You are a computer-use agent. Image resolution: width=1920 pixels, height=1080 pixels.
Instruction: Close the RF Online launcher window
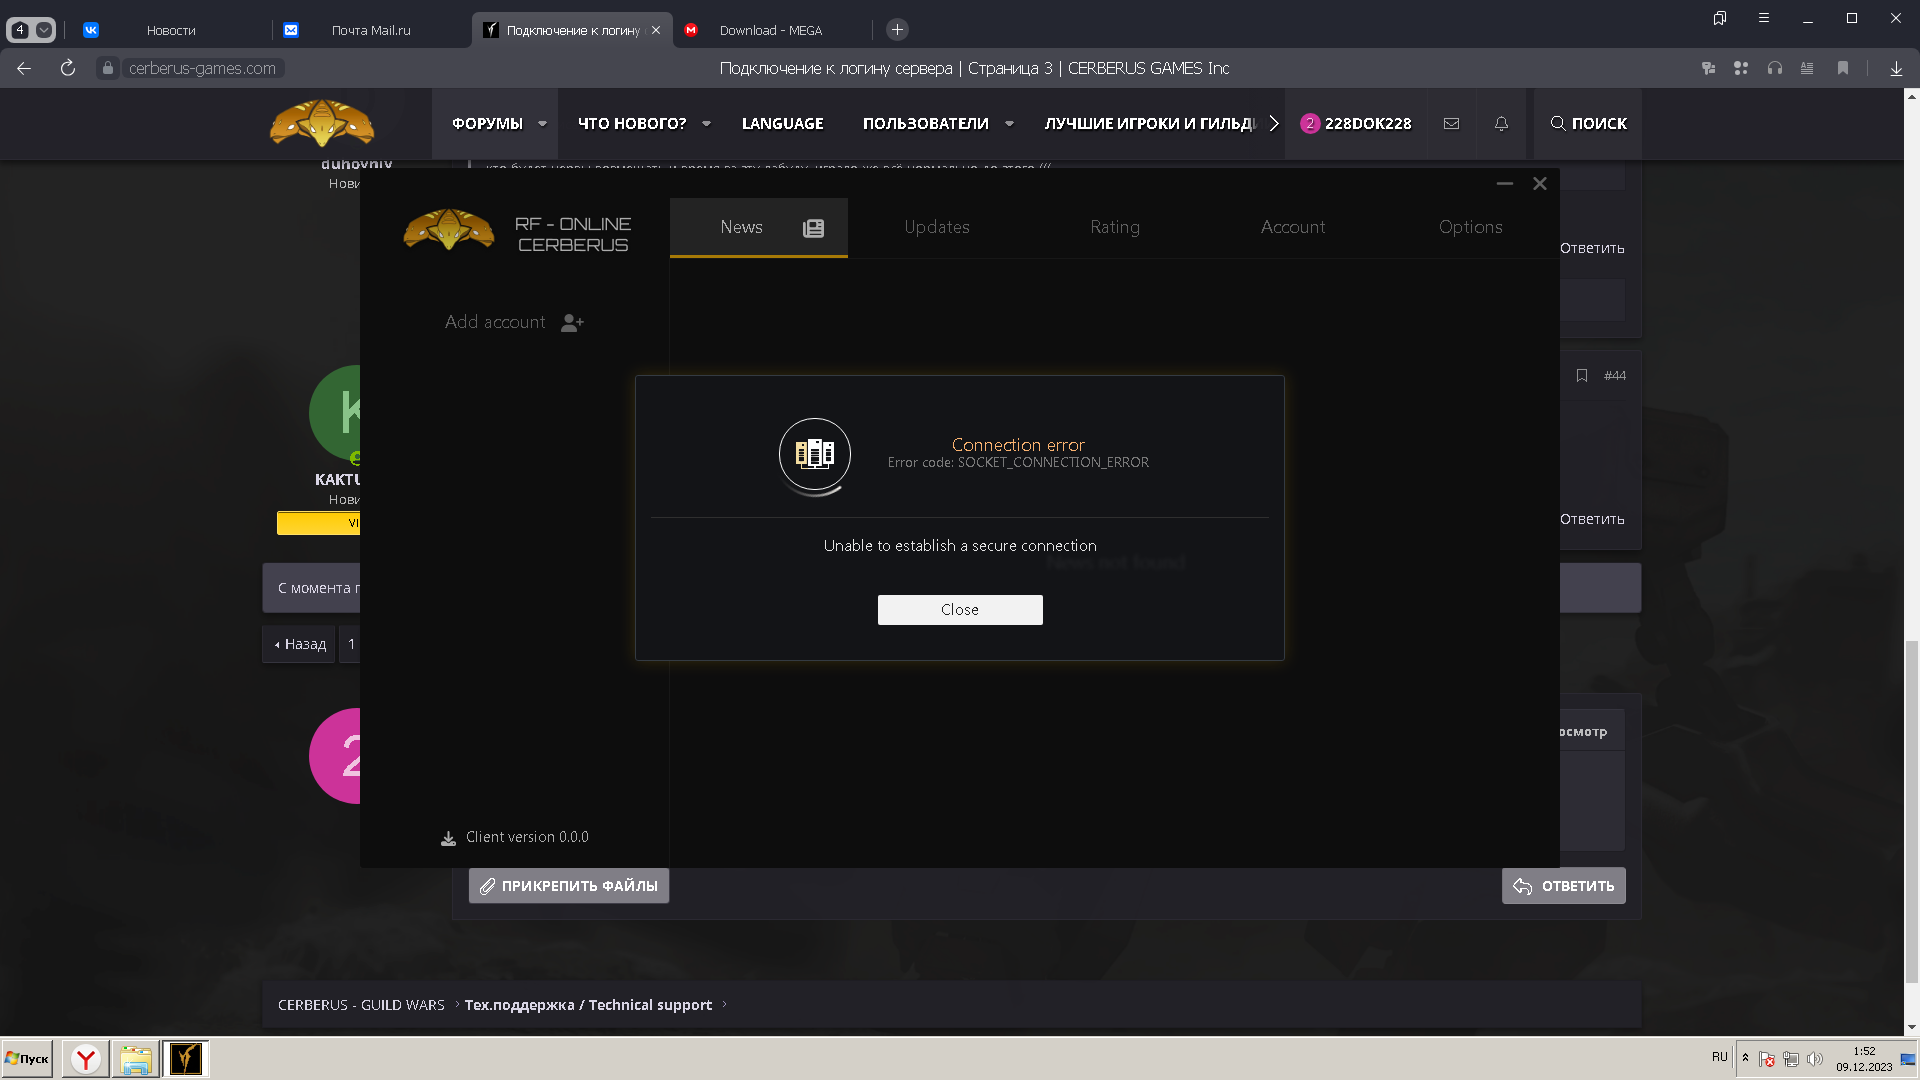pyautogui.click(x=1540, y=184)
